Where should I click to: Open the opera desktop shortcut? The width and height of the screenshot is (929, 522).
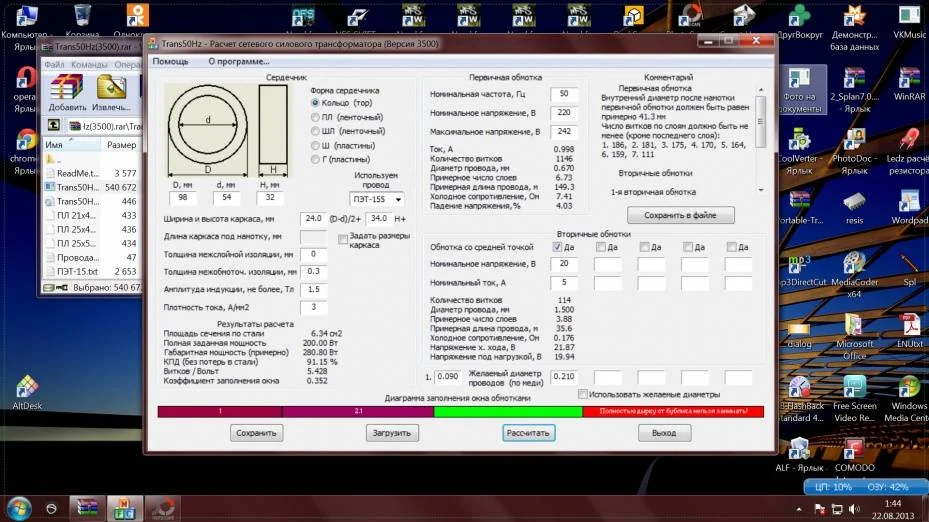point(25,89)
